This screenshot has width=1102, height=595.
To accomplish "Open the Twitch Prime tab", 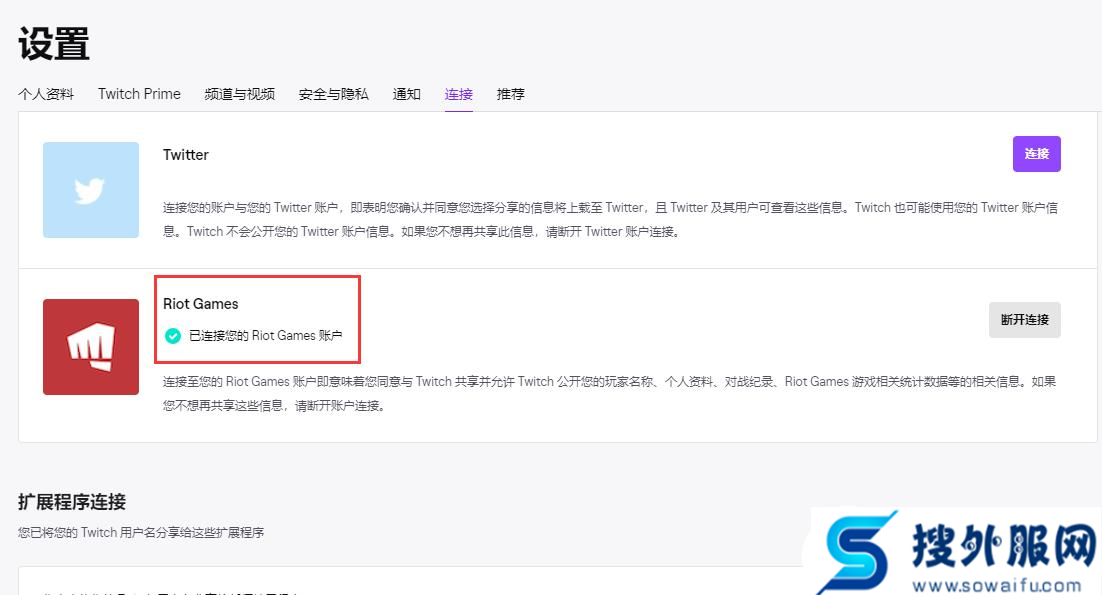I will (x=139, y=94).
